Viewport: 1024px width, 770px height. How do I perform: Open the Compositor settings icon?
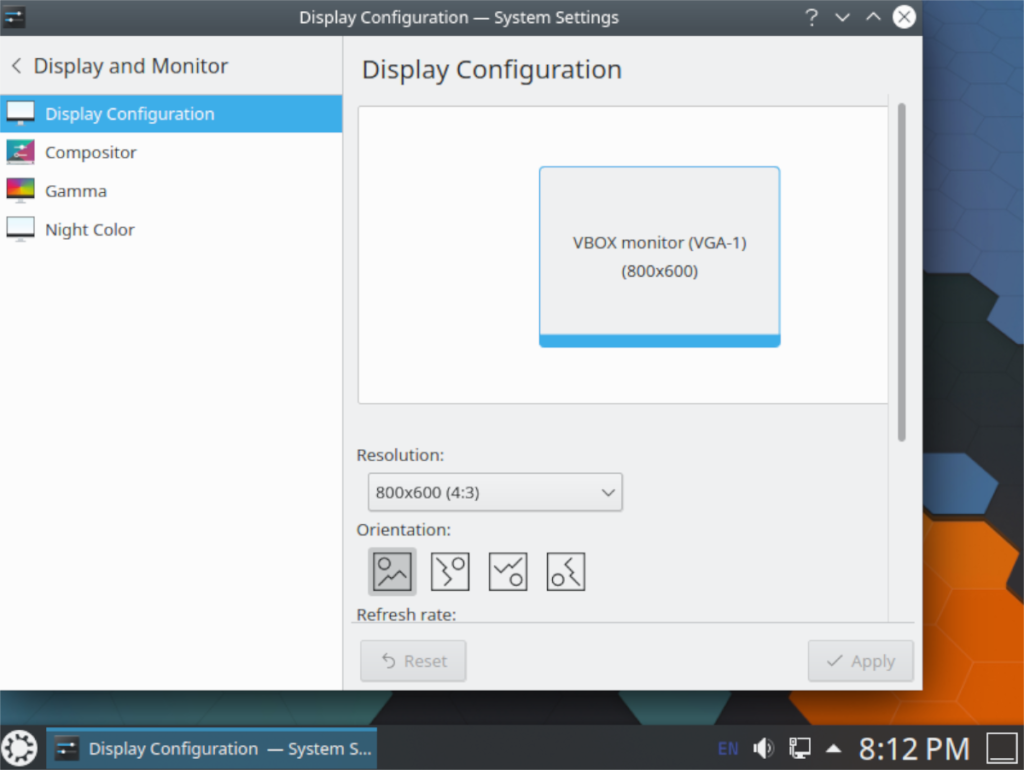click(20, 152)
